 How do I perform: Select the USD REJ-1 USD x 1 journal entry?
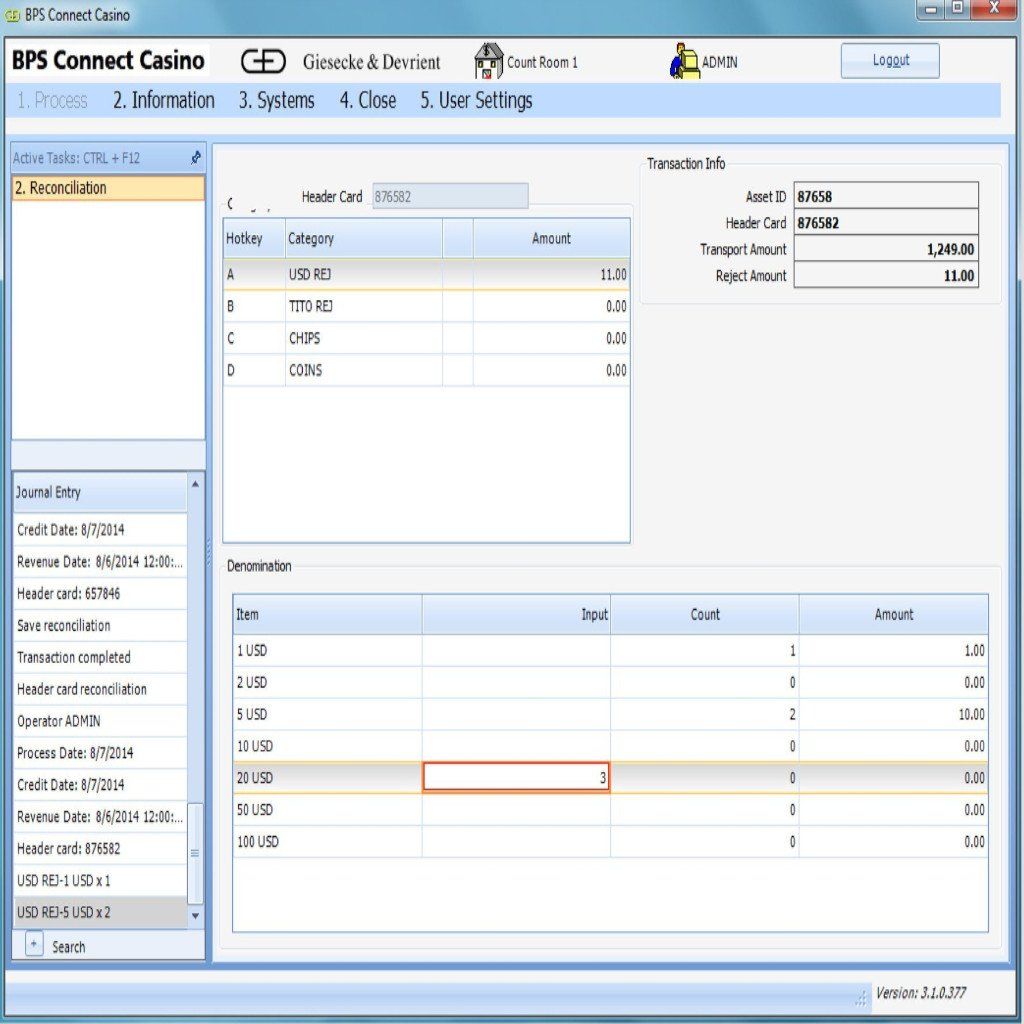[100, 881]
